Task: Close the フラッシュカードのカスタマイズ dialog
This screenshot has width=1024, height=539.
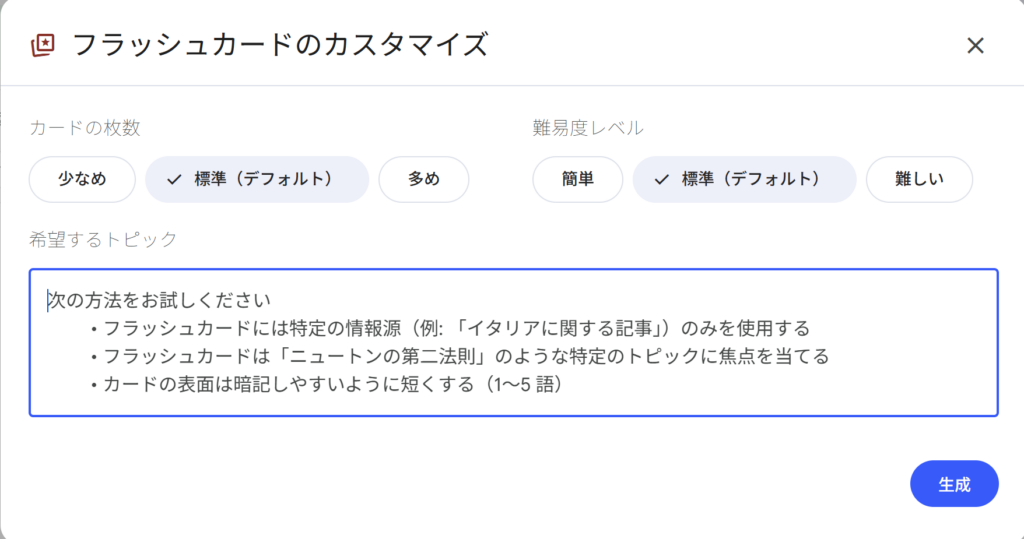Action: click(x=975, y=45)
